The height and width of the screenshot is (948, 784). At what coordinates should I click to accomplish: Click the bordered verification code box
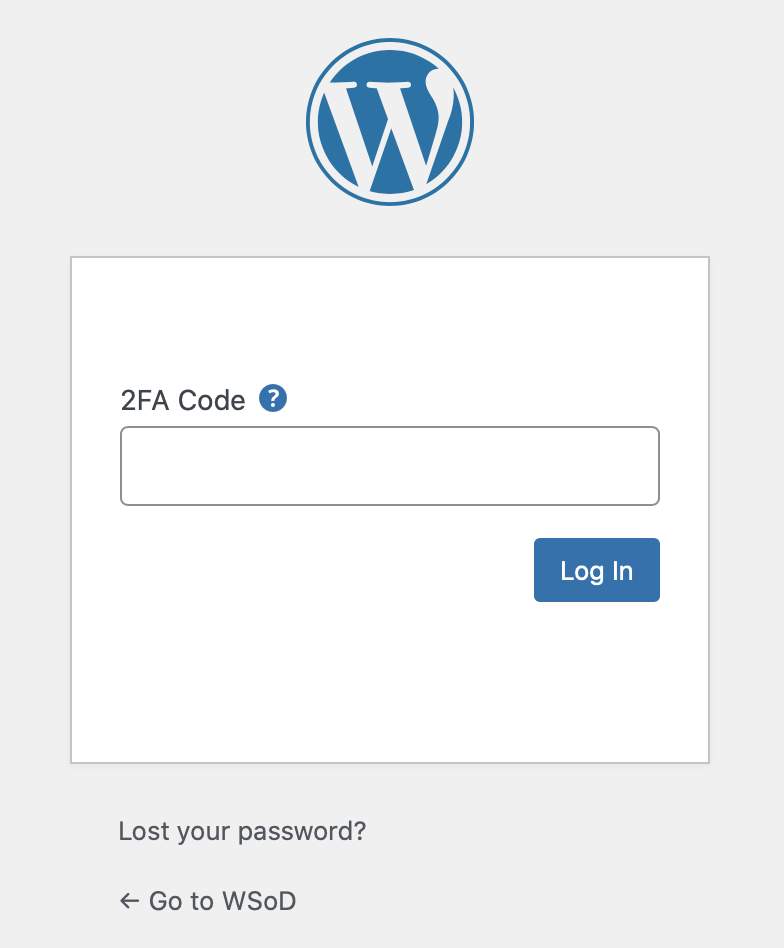tap(389, 465)
